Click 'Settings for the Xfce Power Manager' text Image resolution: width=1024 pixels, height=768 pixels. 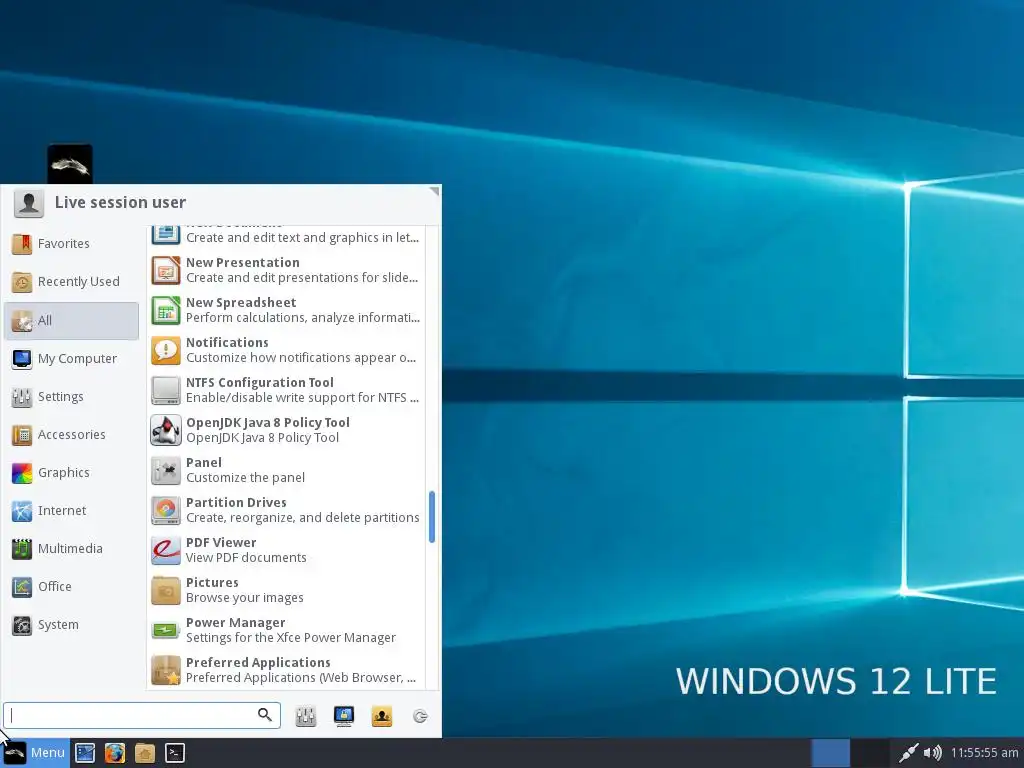point(291,637)
